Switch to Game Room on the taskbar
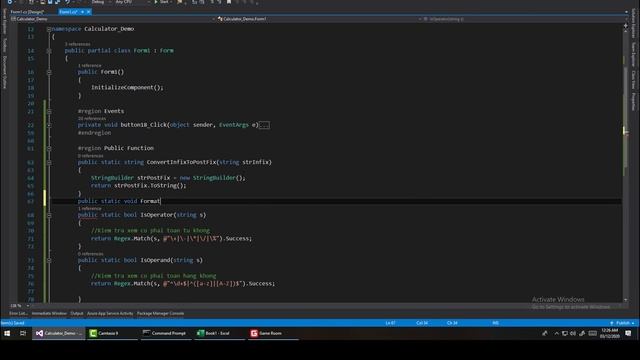Image resolution: width=640 pixels, height=360 pixels. coord(274,333)
